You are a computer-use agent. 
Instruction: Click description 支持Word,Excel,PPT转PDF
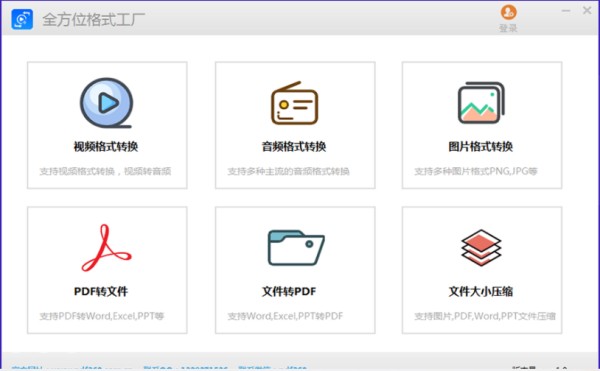(285, 316)
